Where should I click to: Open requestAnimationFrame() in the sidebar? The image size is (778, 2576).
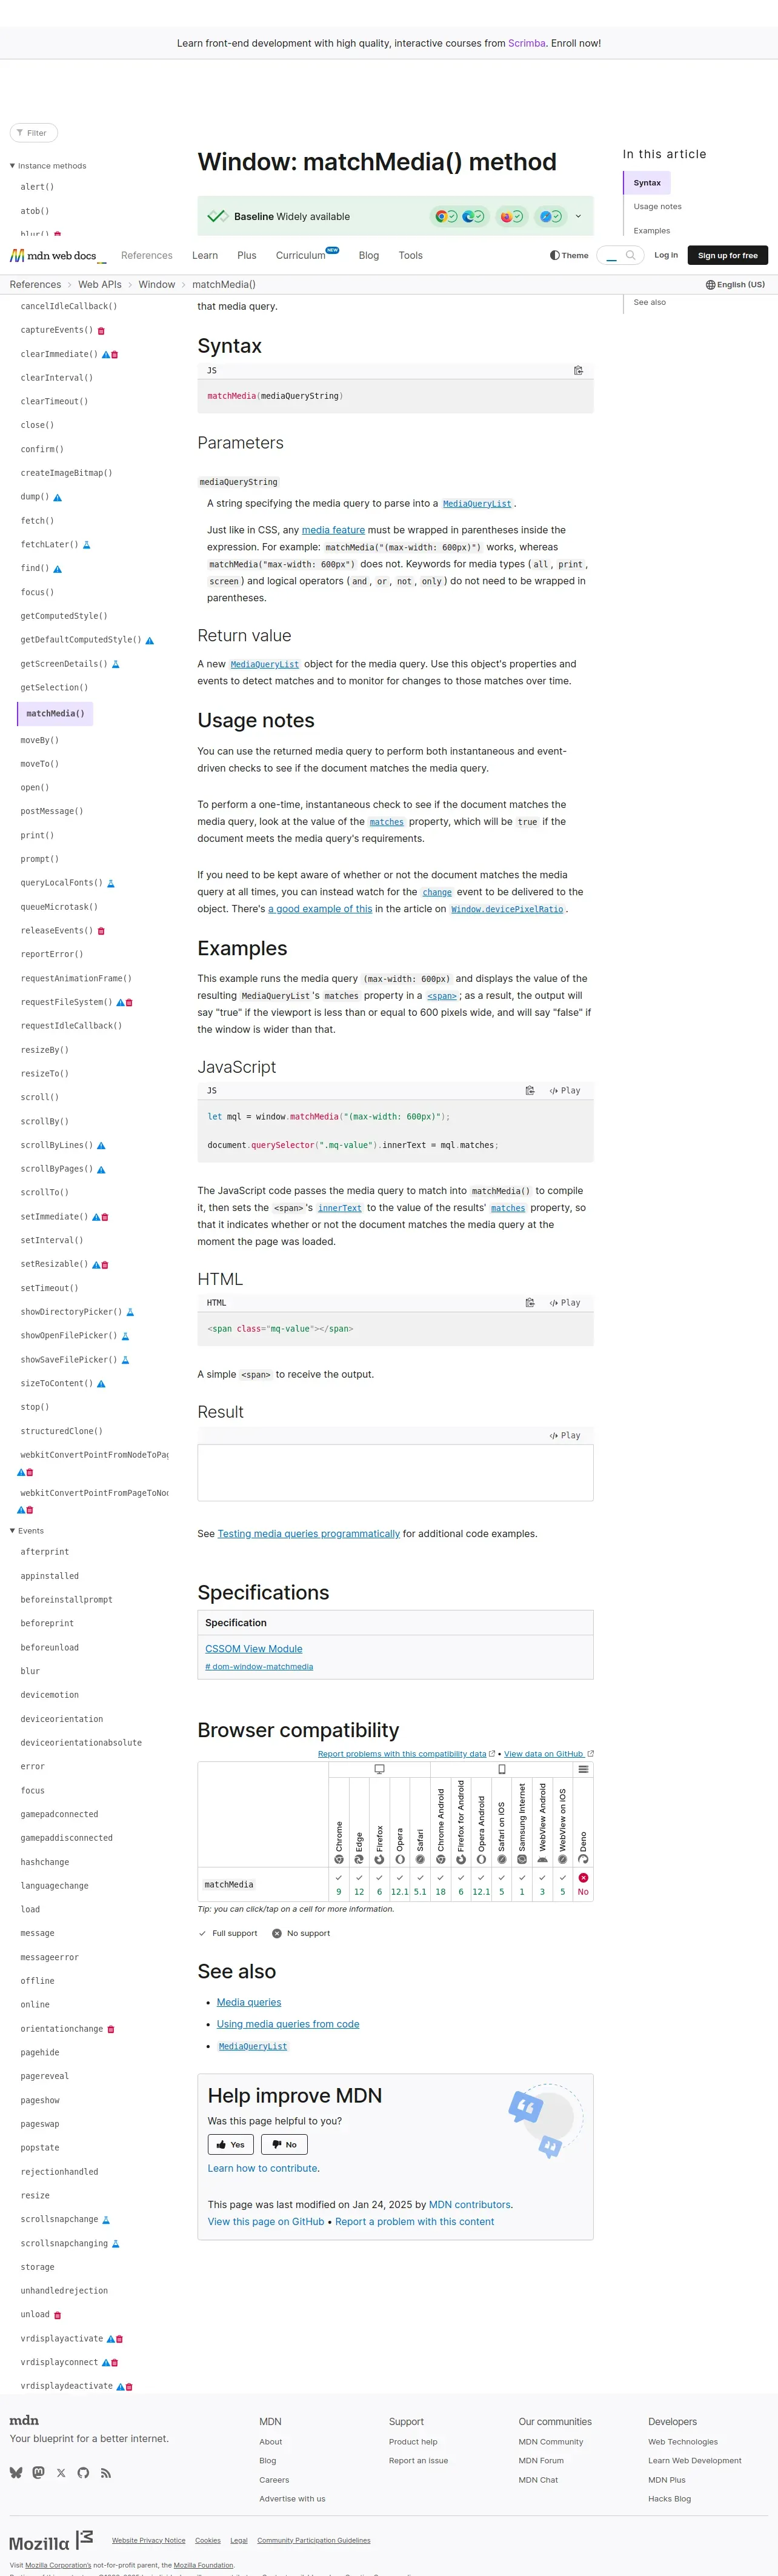(76, 978)
